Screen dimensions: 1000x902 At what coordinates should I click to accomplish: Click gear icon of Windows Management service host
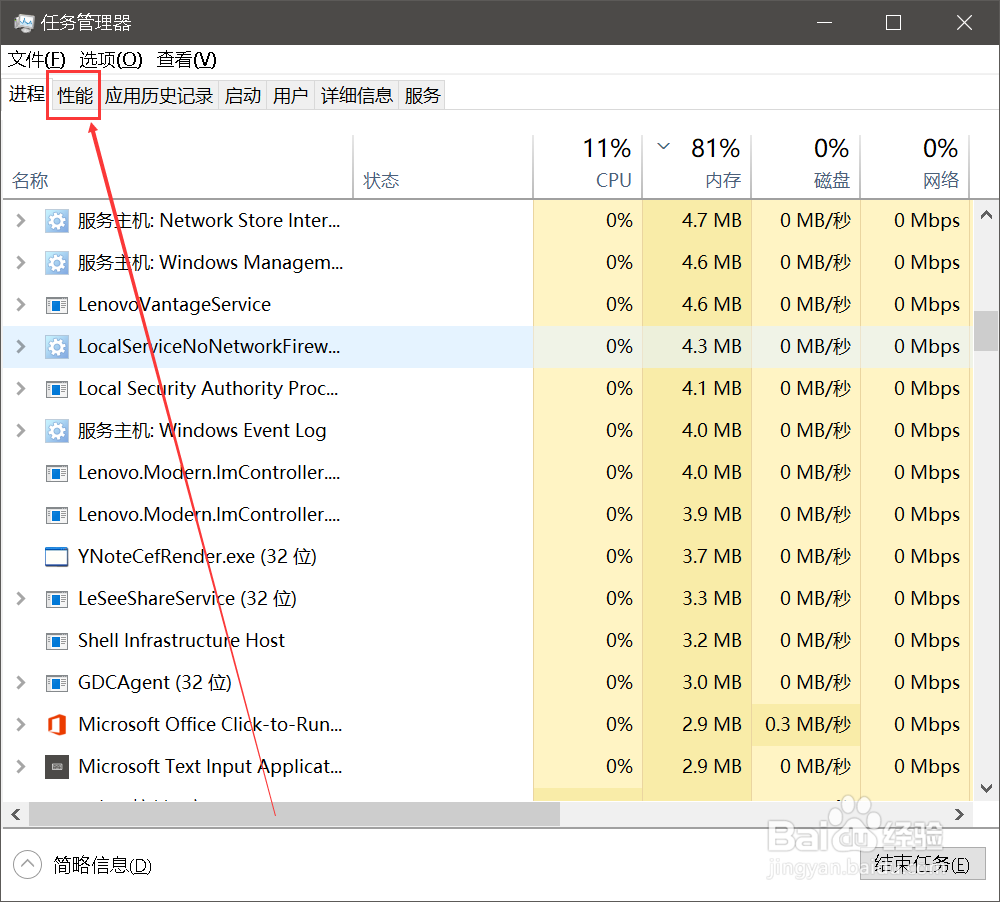(x=57, y=263)
